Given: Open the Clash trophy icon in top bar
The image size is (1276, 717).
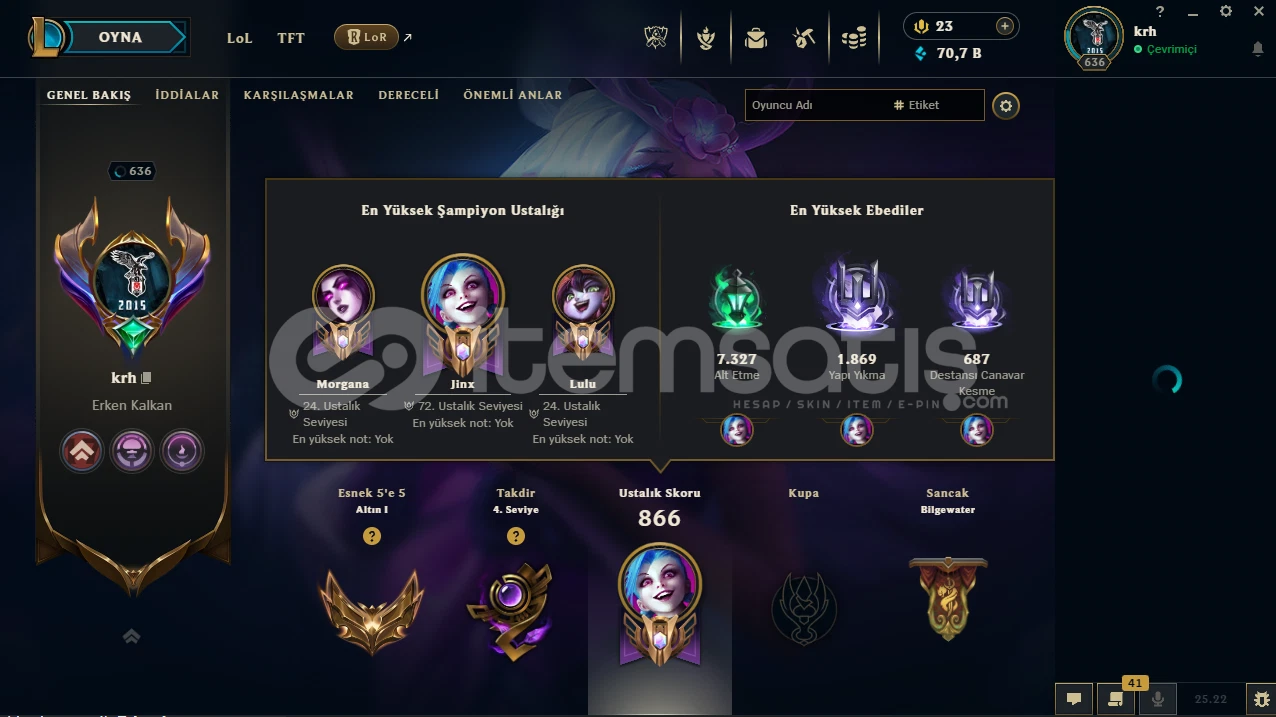Looking at the screenshot, I should (x=656, y=38).
